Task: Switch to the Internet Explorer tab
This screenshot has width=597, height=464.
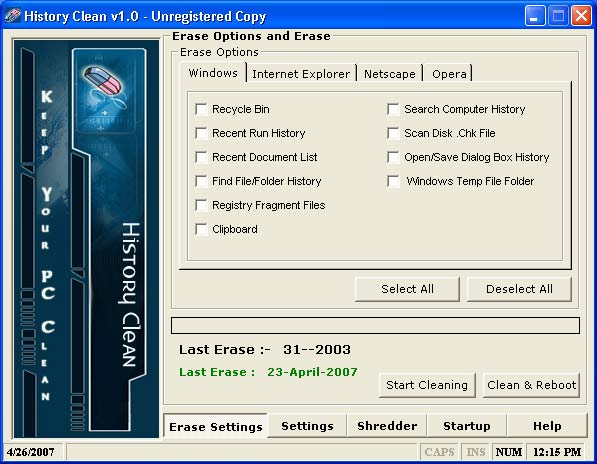Action: pyautogui.click(x=301, y=74)
